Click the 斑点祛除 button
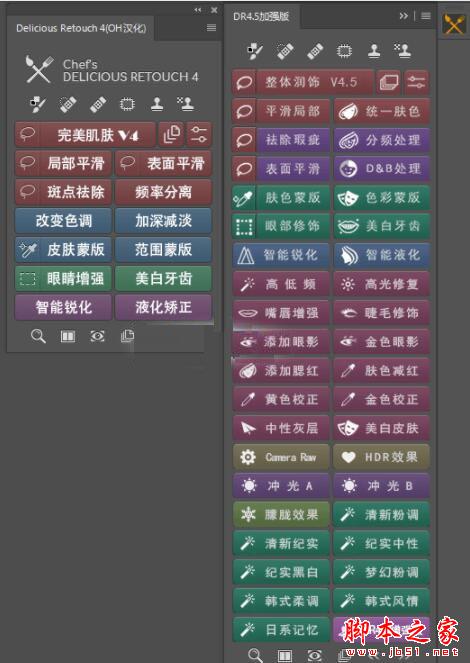Screen dimensions: 470x663 (63, 192)
